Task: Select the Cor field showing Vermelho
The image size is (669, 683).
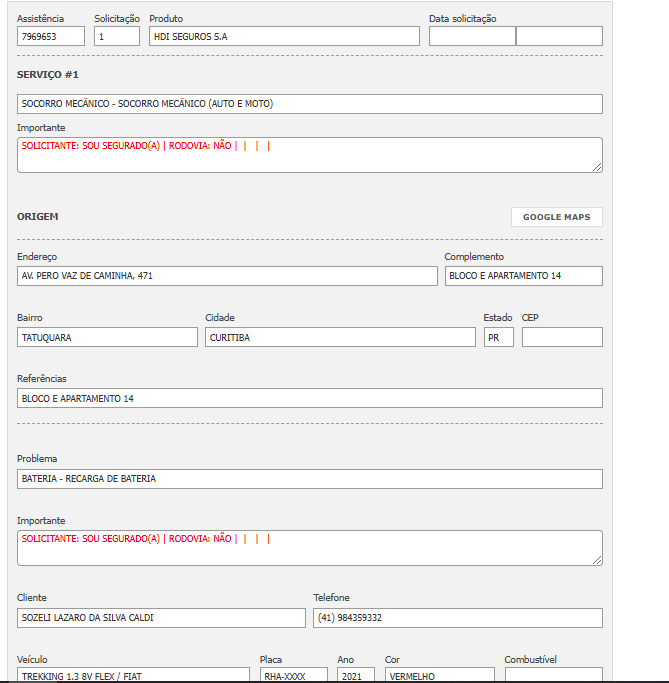Action: [x=439, y=675]
